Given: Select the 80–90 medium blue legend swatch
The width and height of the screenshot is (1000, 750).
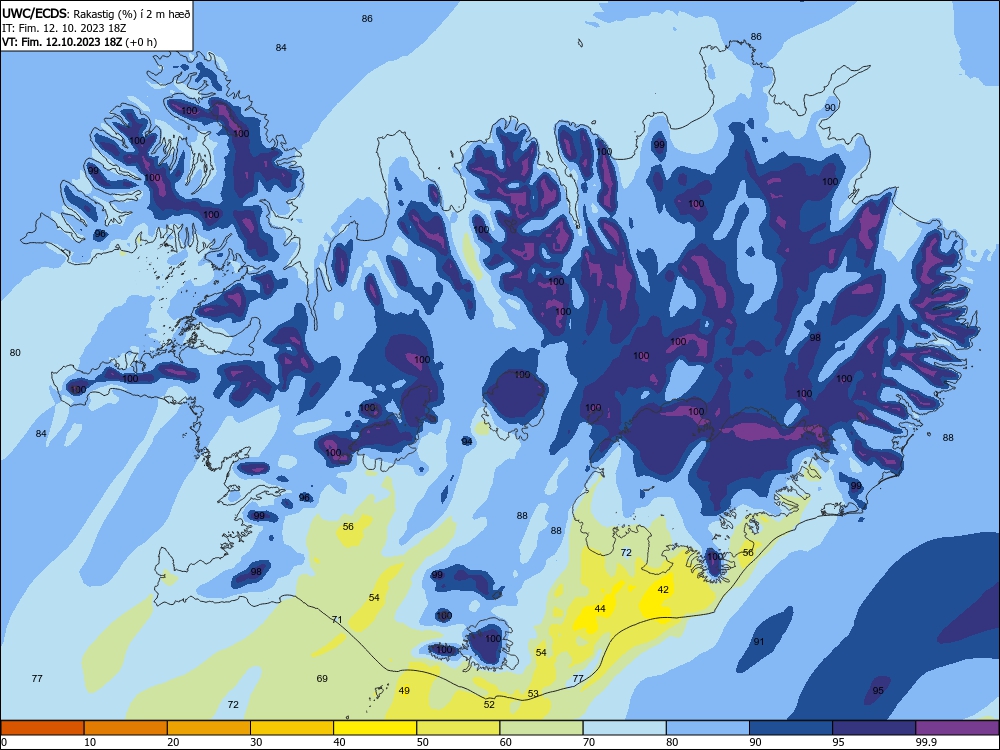Looking at the screenshot, I should (x=708, y=728).
